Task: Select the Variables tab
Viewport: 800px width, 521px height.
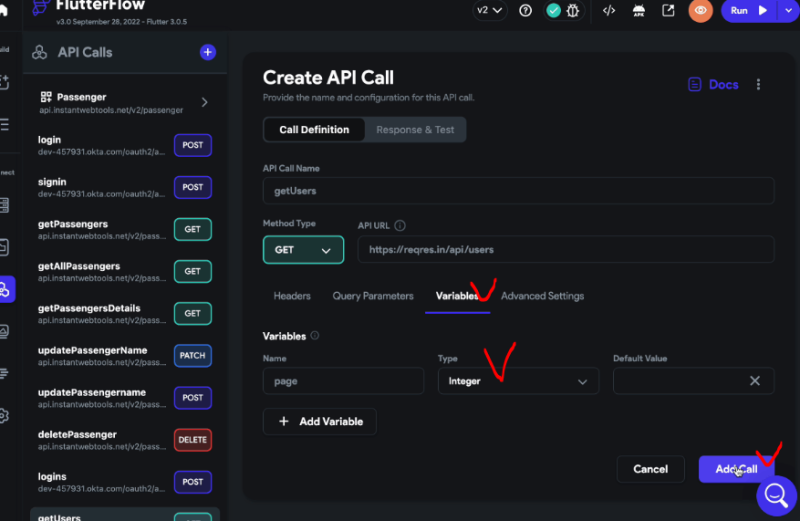Action: tap(457, 296)
